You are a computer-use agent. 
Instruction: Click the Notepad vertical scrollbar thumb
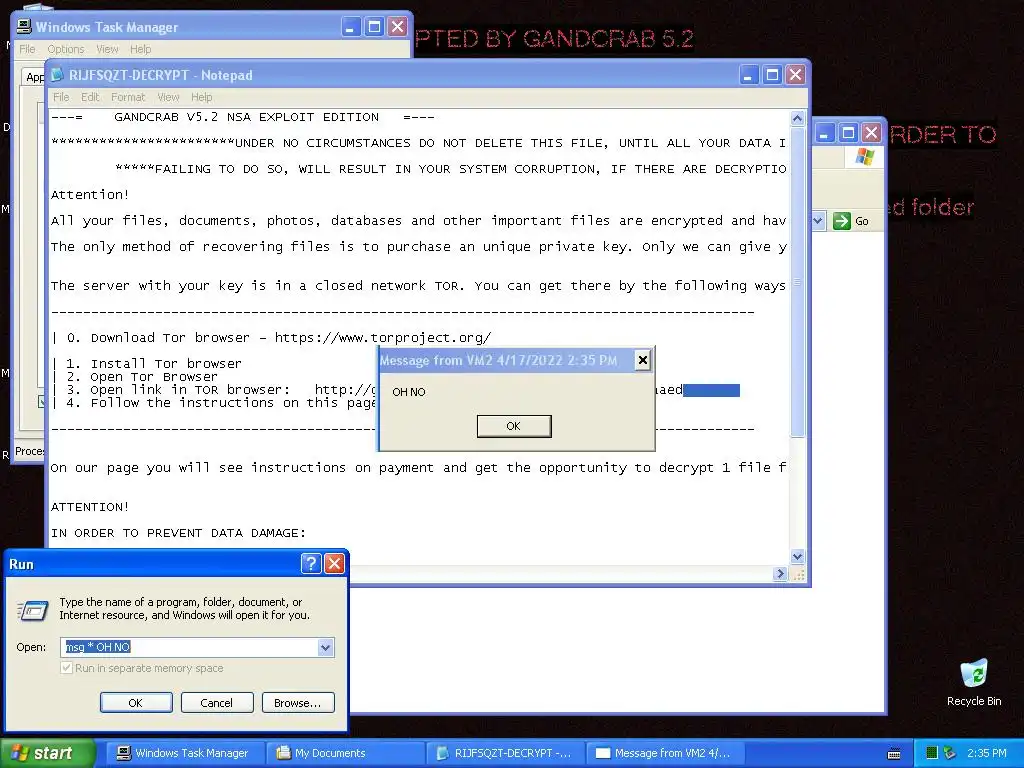[x=797, y=282]
